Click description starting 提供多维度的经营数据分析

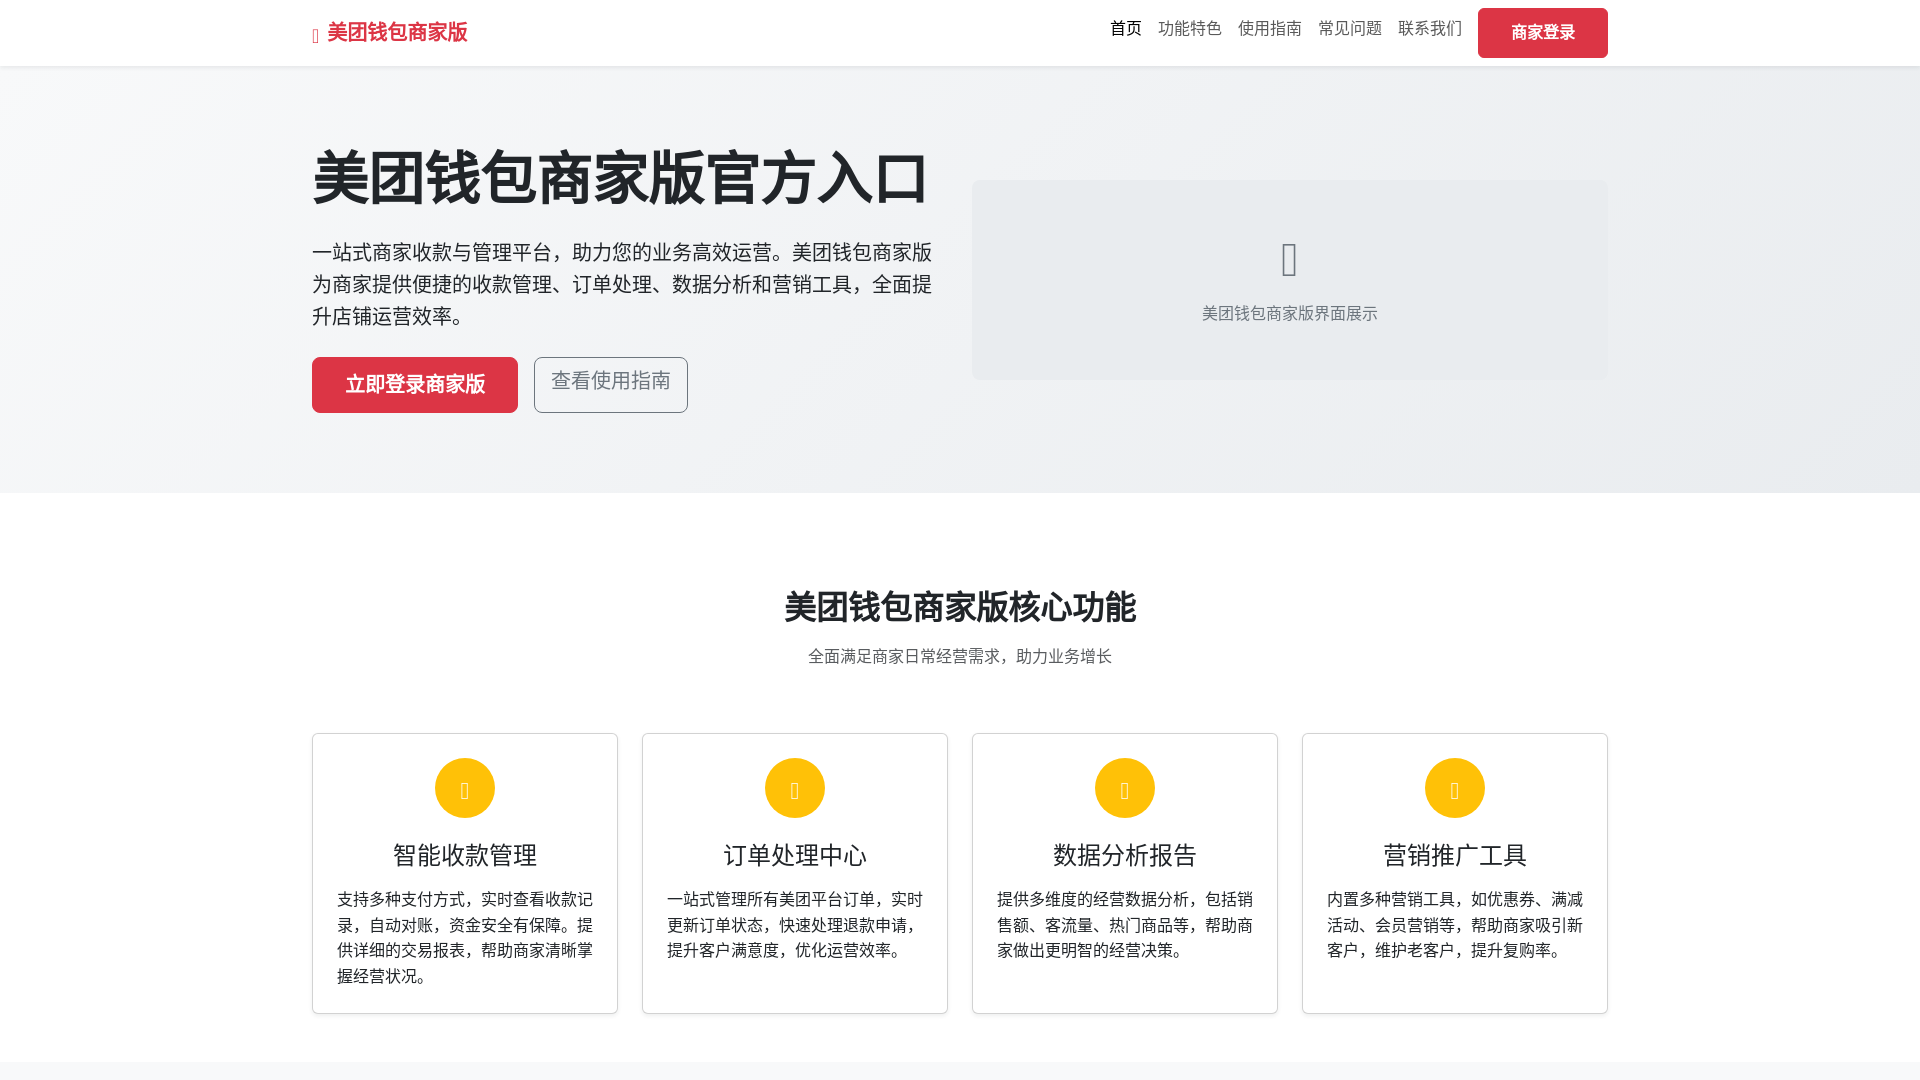tap(1125, 925)
